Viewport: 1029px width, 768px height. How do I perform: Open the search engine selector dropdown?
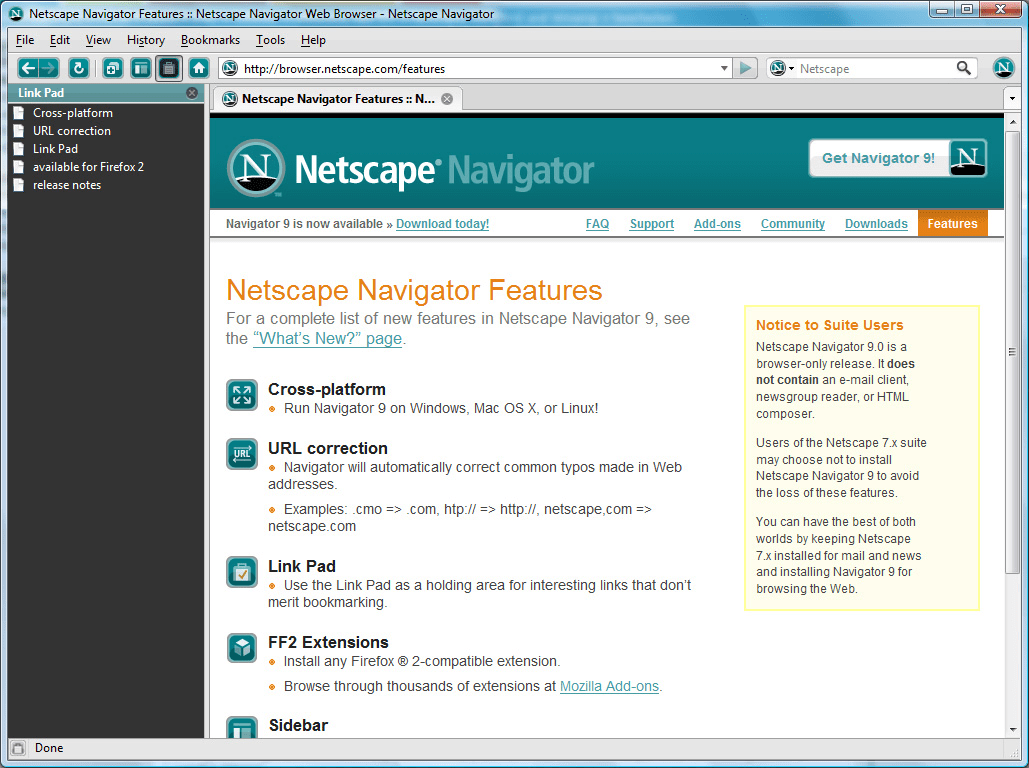[x=782, y=68]
